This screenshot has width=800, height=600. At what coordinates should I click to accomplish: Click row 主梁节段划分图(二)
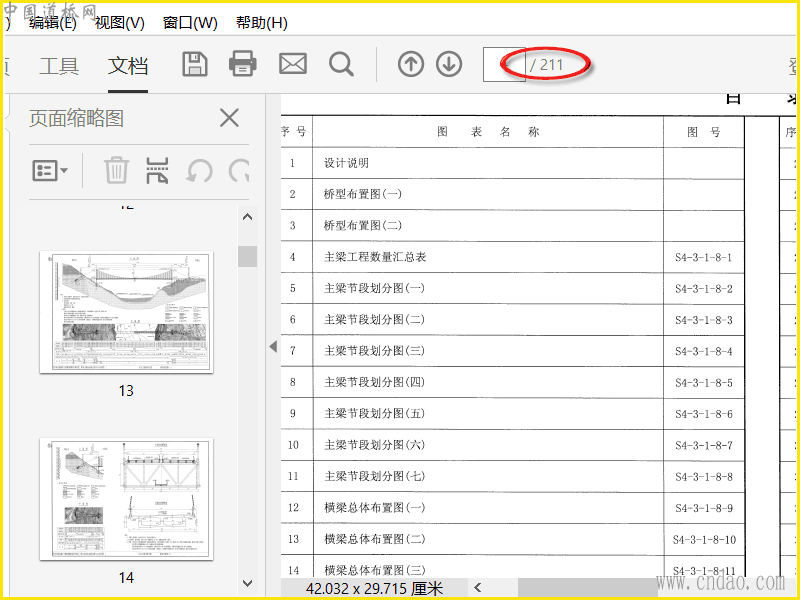(513, 320)
